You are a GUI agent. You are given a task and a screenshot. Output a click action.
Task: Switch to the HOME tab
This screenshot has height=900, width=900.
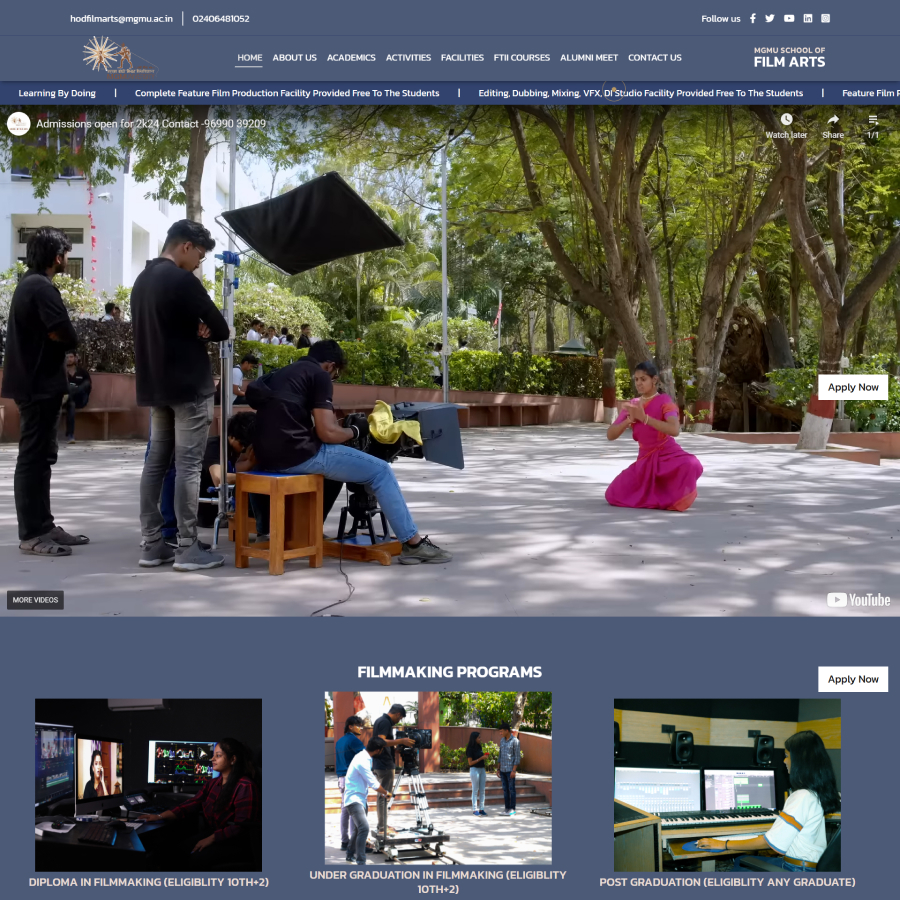click(248, 58)
